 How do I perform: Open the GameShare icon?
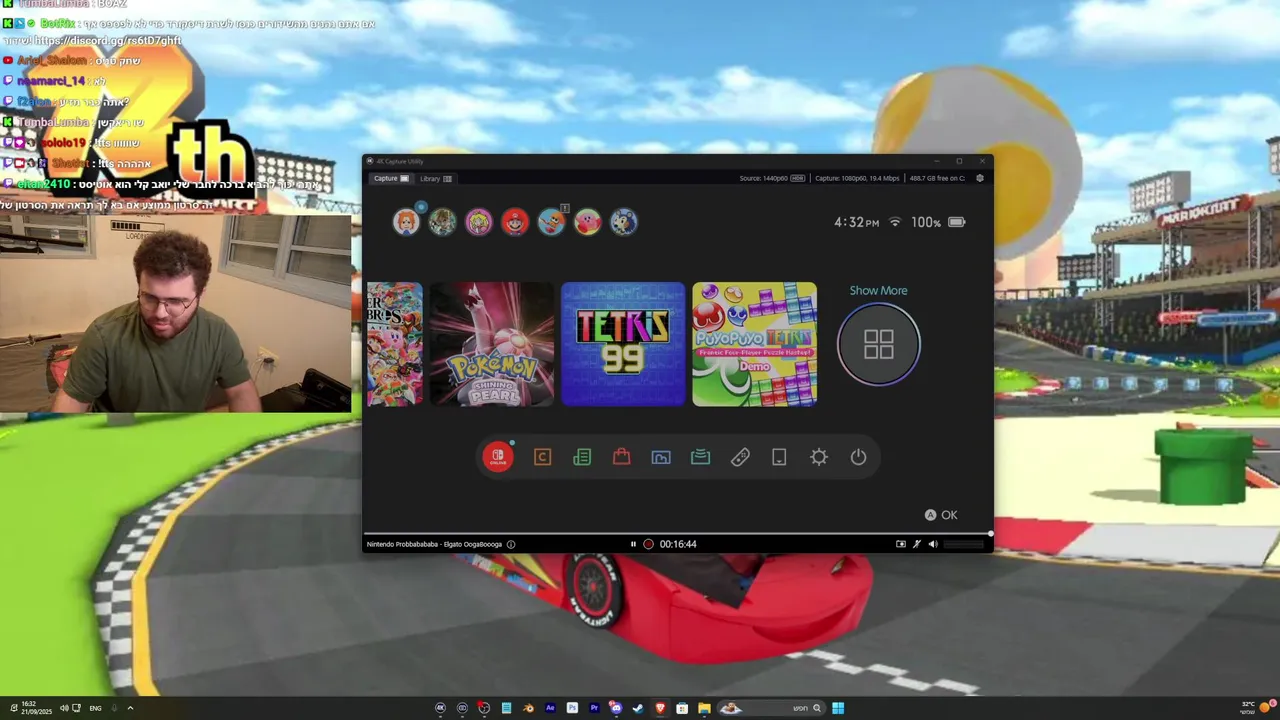(x=700, y=457)
